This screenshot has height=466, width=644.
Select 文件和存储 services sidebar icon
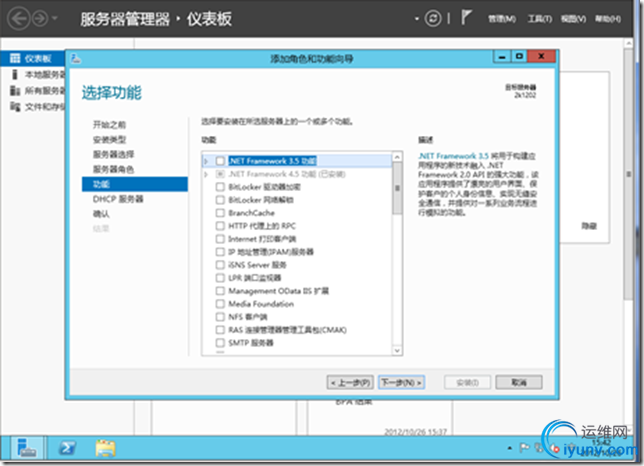tap(15, 107)
